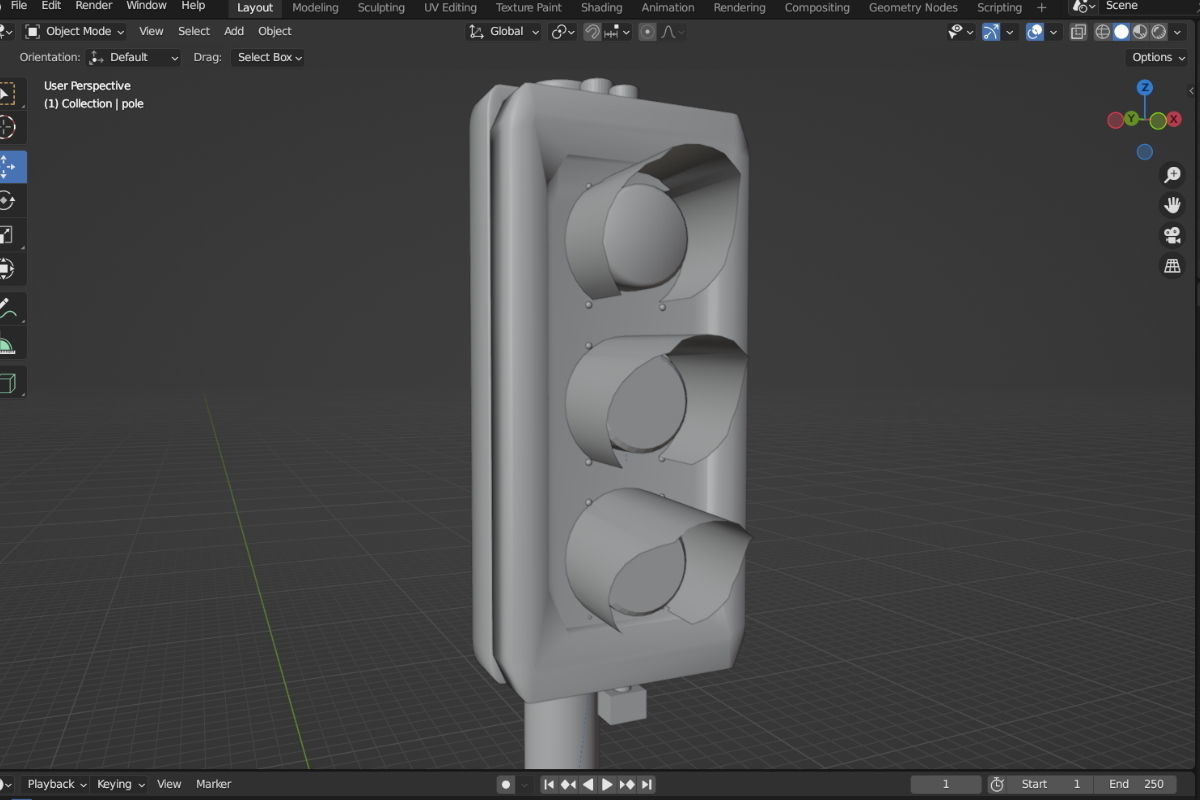
Task: Click the Options button in the header
Action: click(1156, 57)
